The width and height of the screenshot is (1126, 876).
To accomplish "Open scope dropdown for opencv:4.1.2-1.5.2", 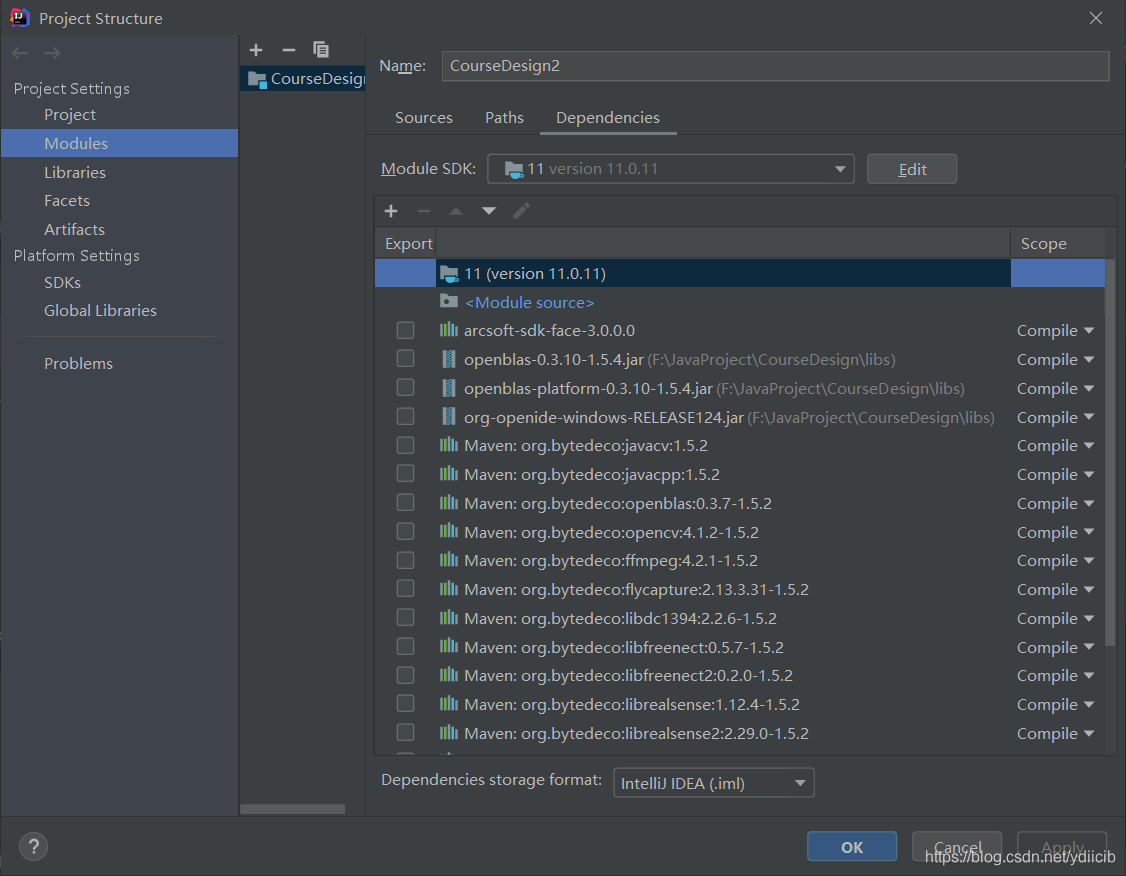I will click(1055, 532).
